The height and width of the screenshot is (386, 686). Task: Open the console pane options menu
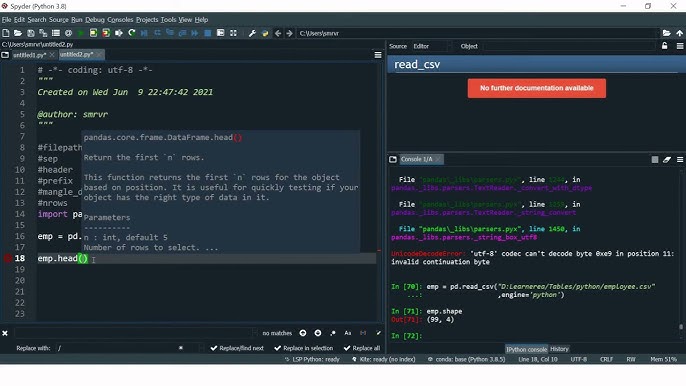point(680,160)
